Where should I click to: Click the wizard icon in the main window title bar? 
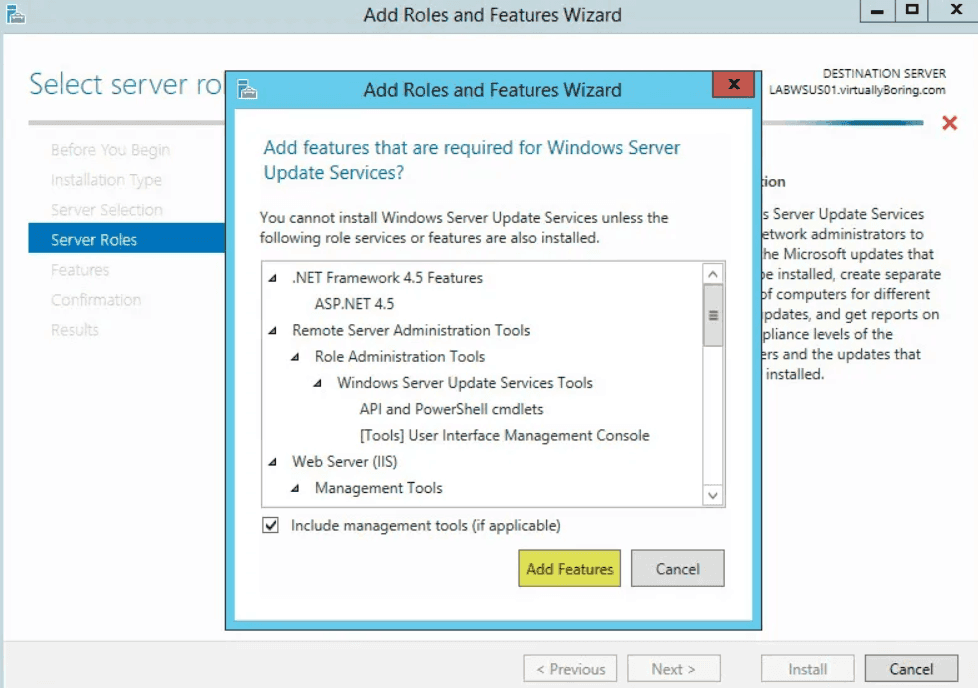(16, 14)
